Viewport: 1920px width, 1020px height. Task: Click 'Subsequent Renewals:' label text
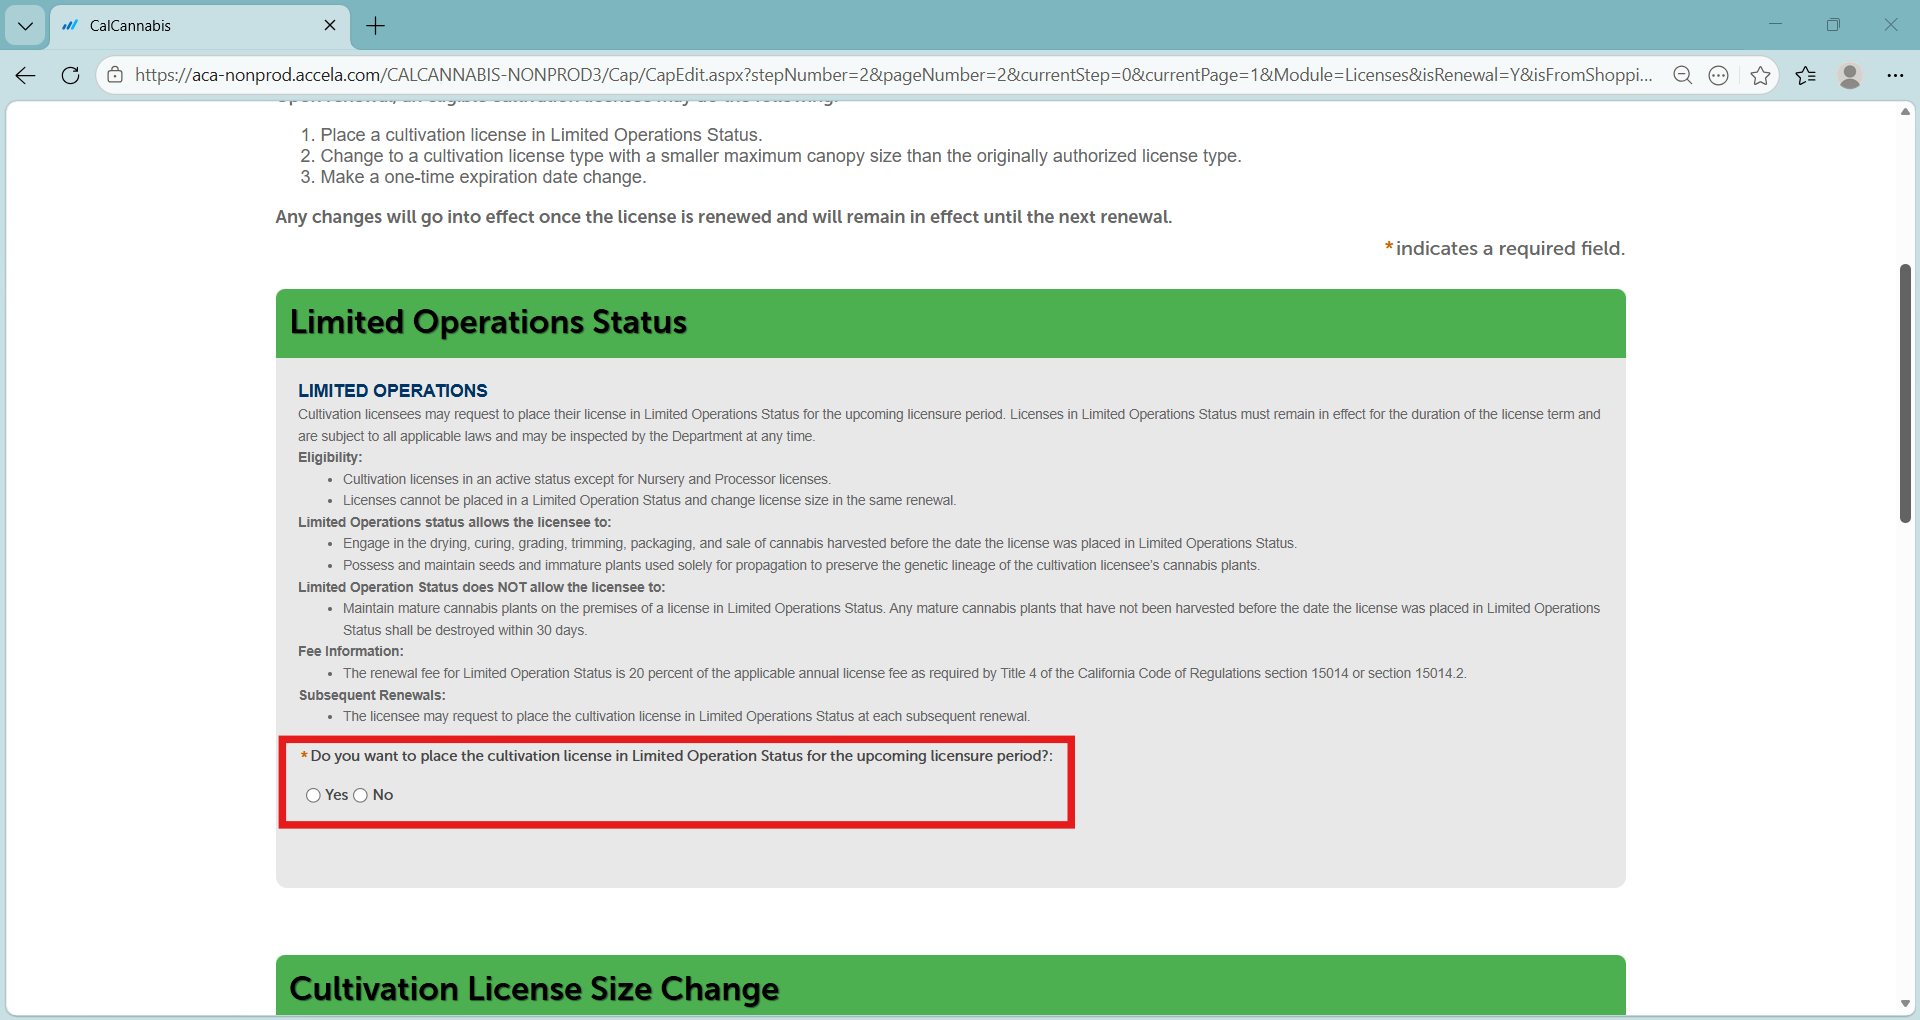[x=372, y=695]
